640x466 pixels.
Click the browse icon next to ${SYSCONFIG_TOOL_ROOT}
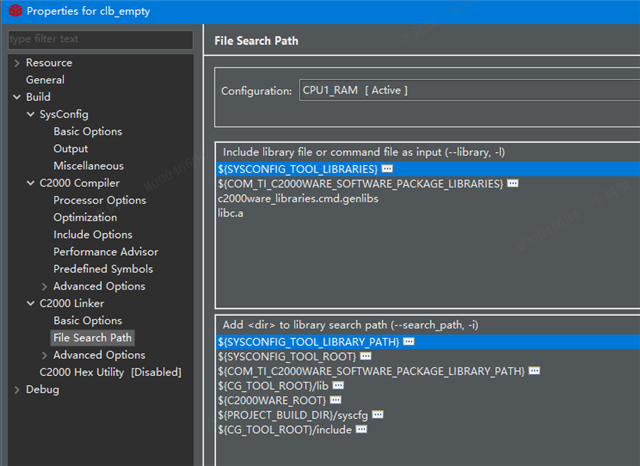(x=366, y=356)
